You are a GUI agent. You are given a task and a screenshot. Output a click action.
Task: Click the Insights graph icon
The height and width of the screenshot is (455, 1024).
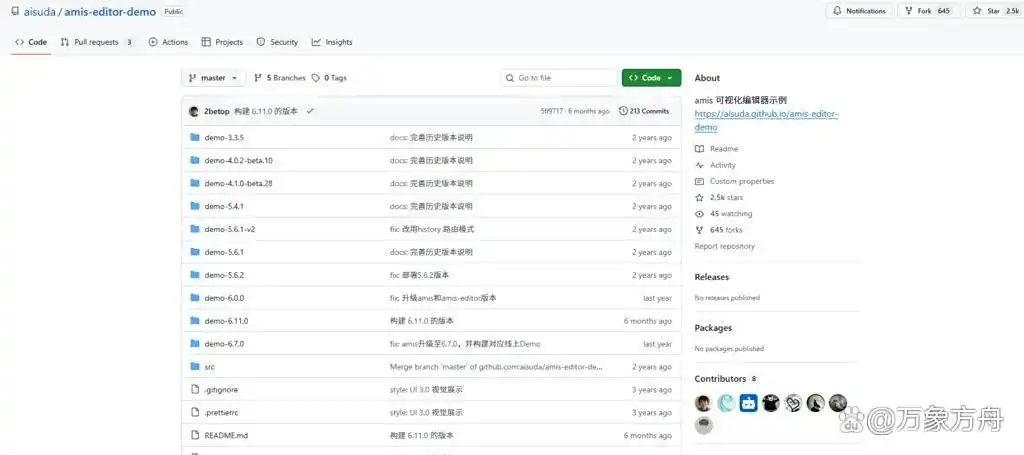(x=316, y=42)
